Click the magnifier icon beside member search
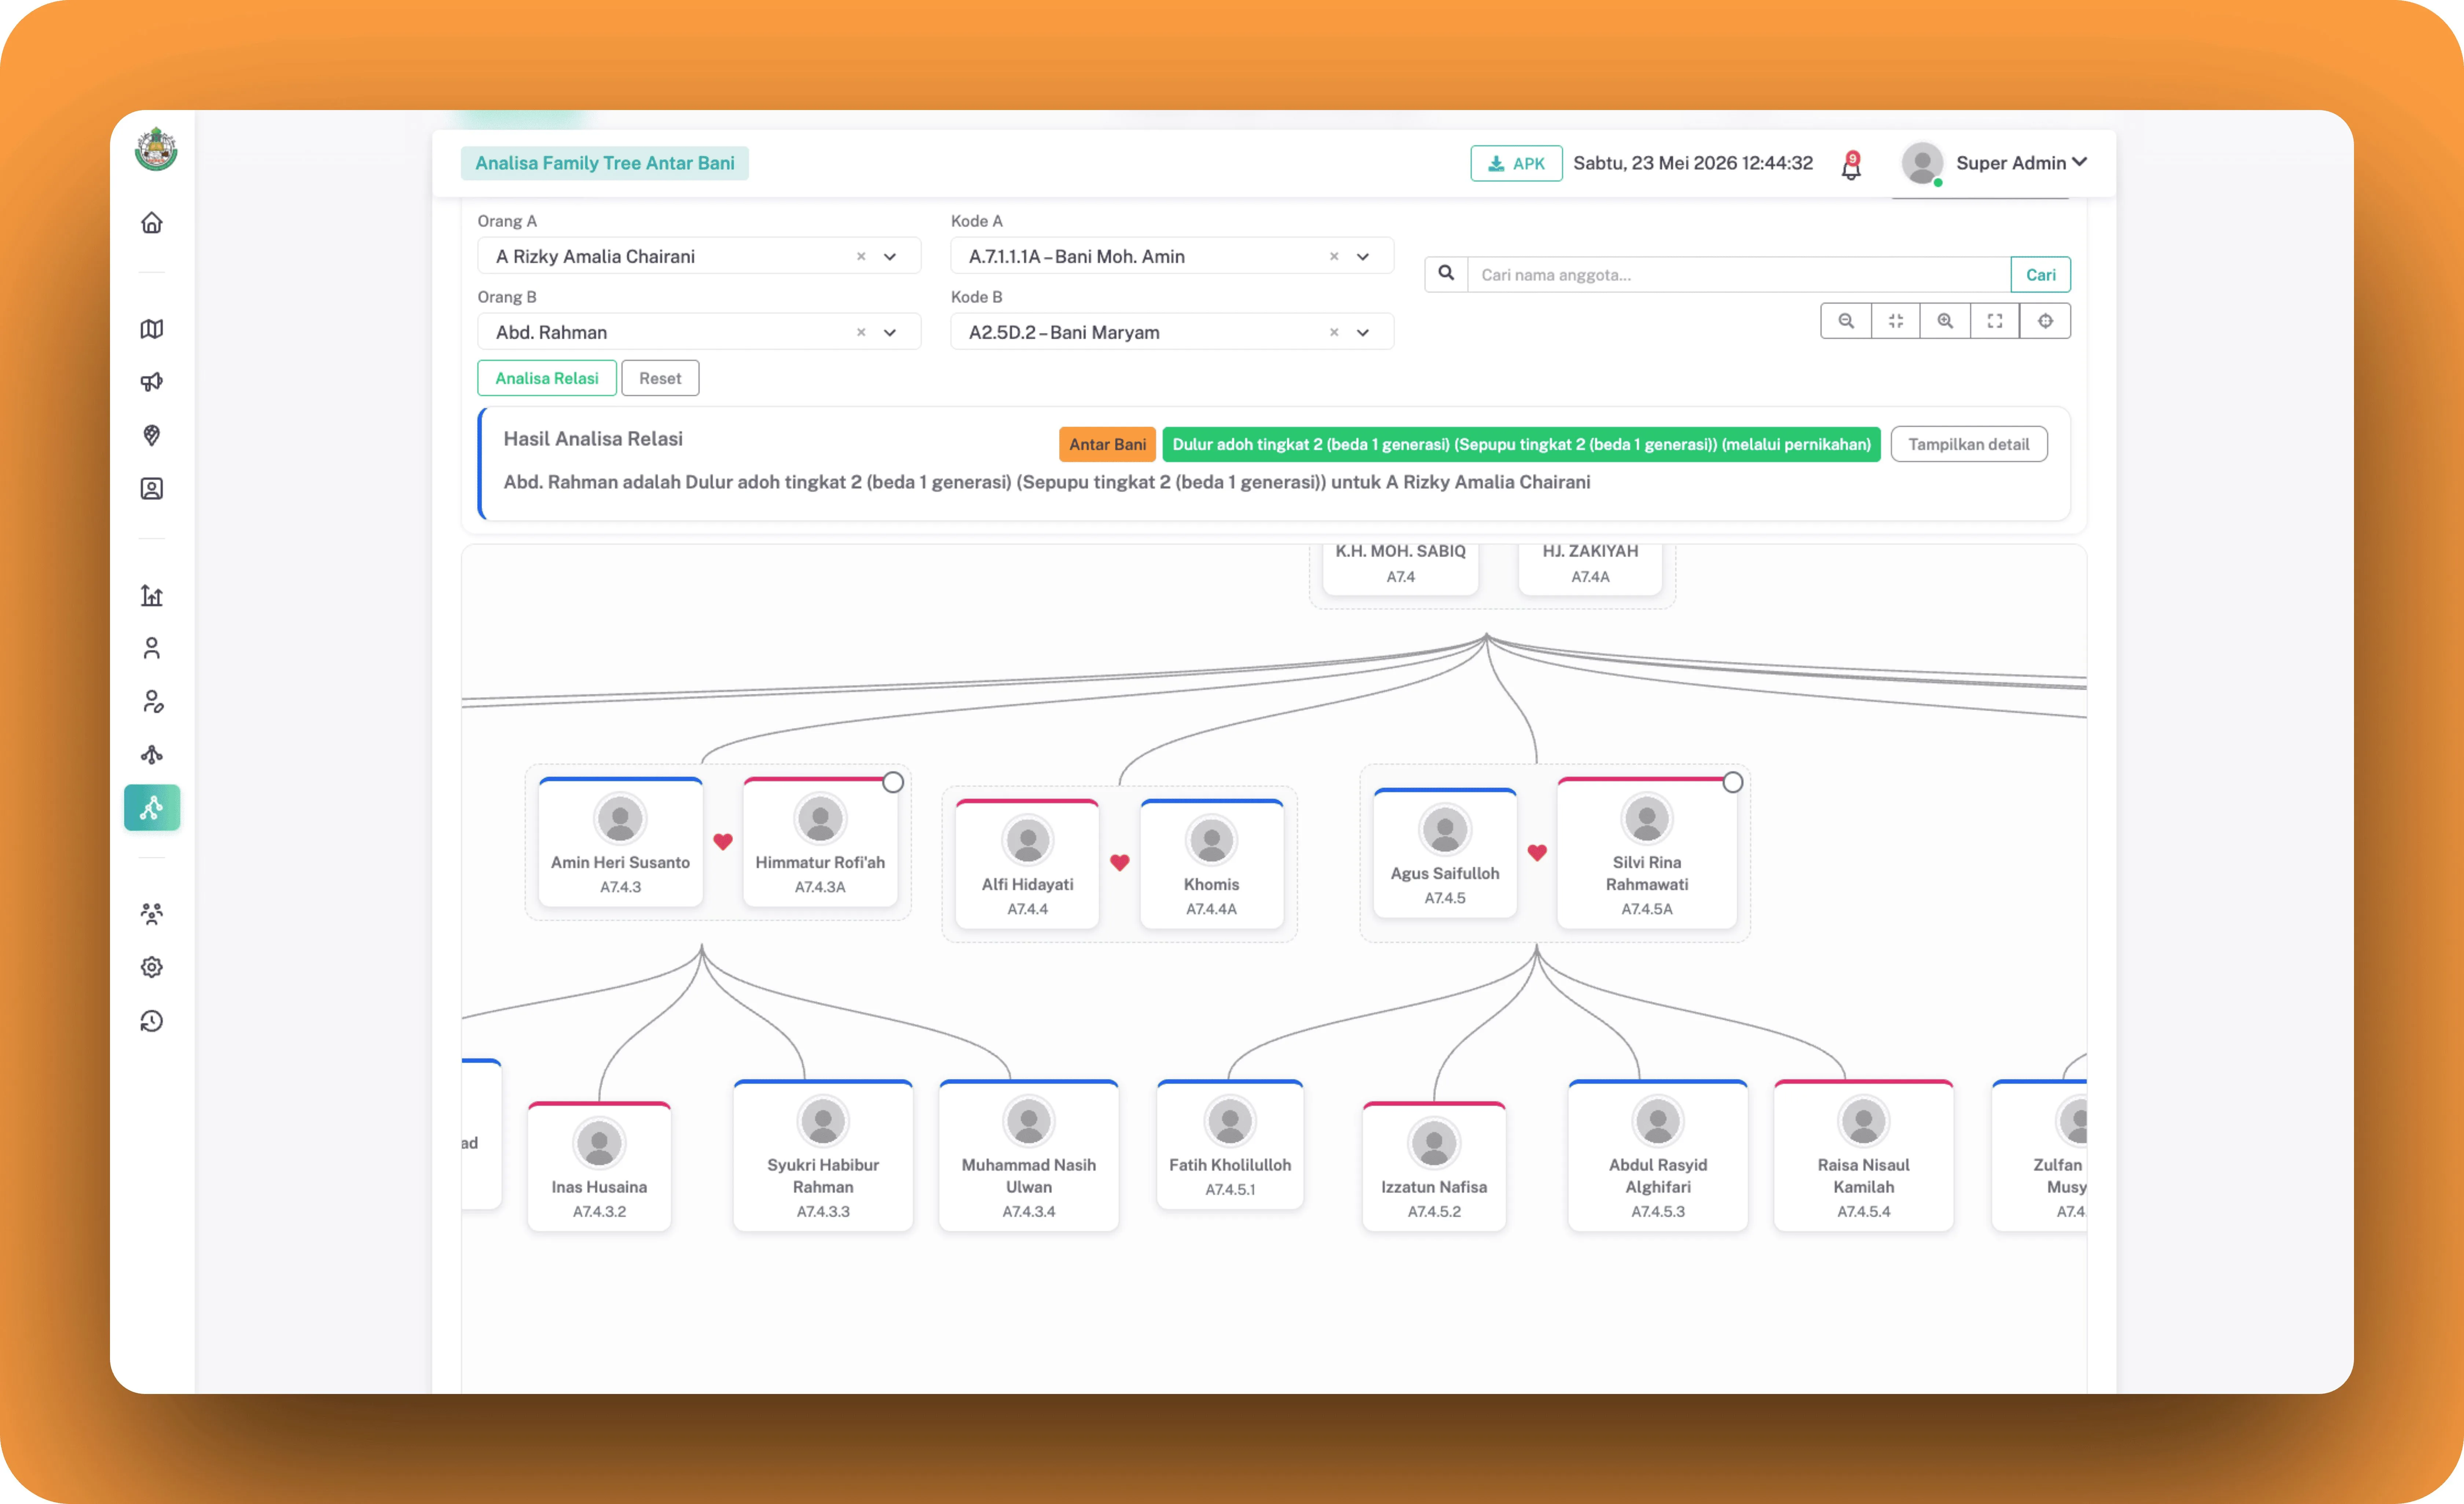Image resolution: width=2464 pixels, height=1504 pixels. tap(1446, 274)
